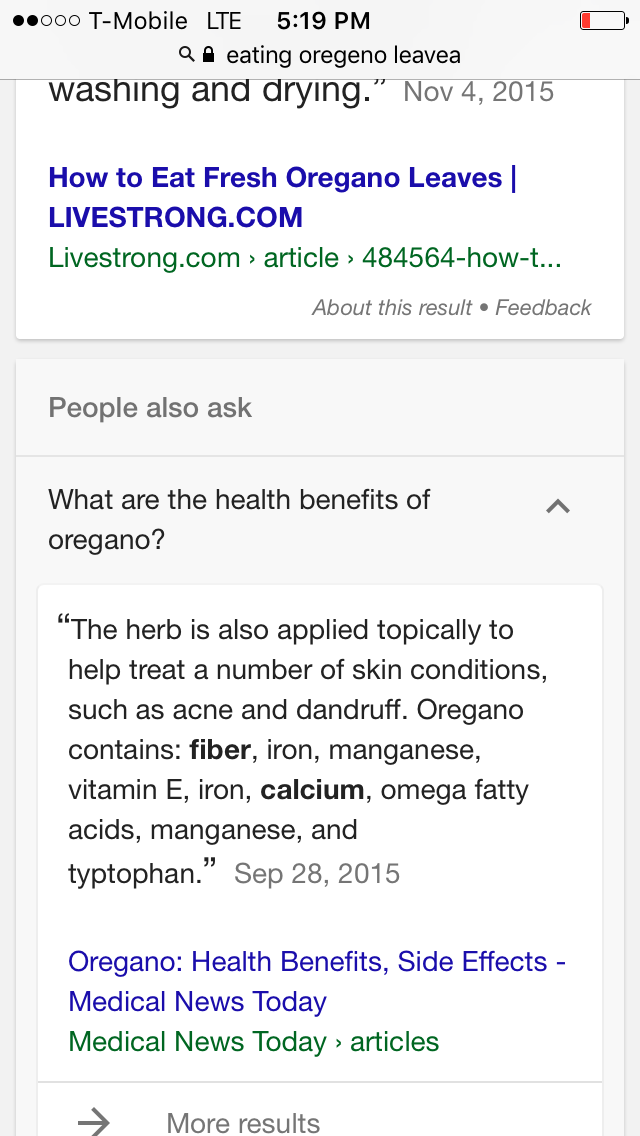This screenshot has height=1136, width=640.
Task: Open the "How to Eat Fresh Oregano Leaves" link
Action: pos(282,197)
